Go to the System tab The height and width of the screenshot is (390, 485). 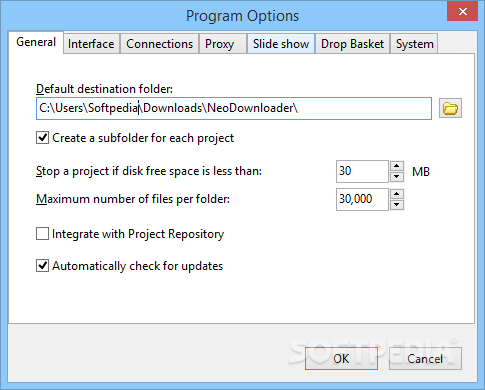click(414, 44)
